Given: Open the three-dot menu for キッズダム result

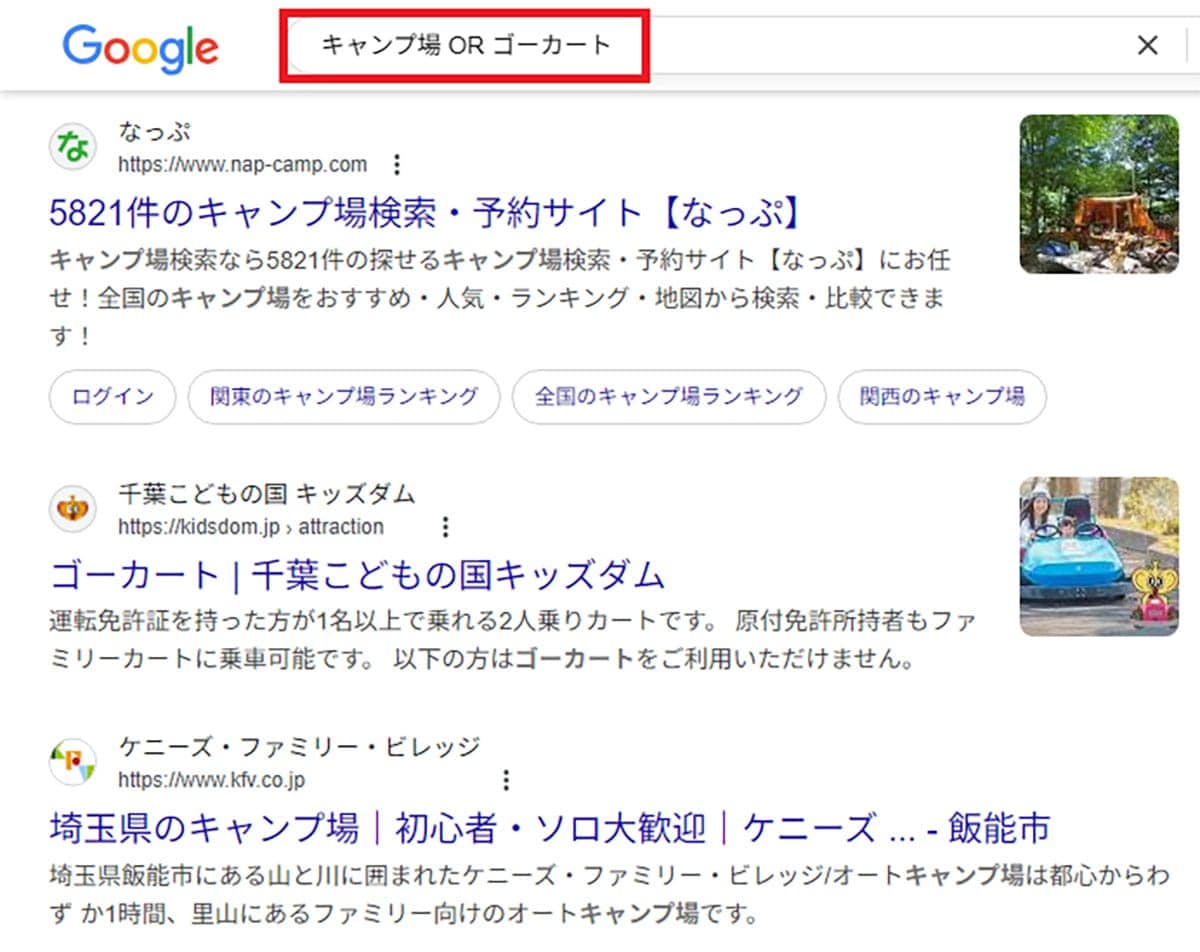Looking at the screenshot, I should (444, 527).
